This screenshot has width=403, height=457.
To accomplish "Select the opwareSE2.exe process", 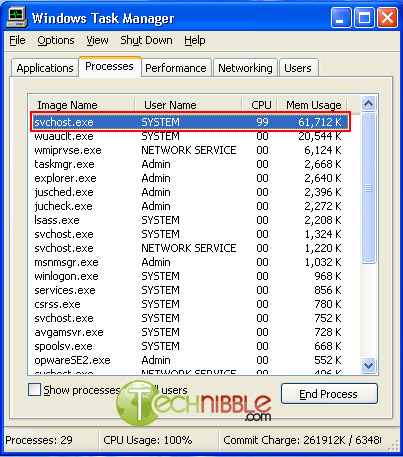I will tap(190, 360).
